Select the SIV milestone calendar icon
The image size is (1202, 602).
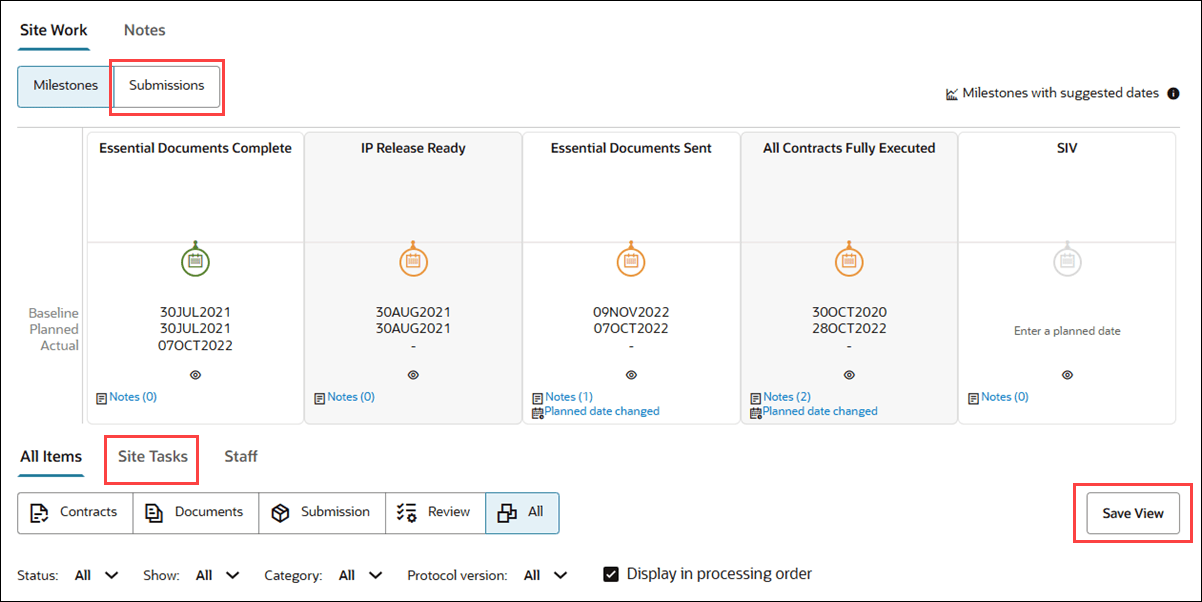tap(1067, 261)
